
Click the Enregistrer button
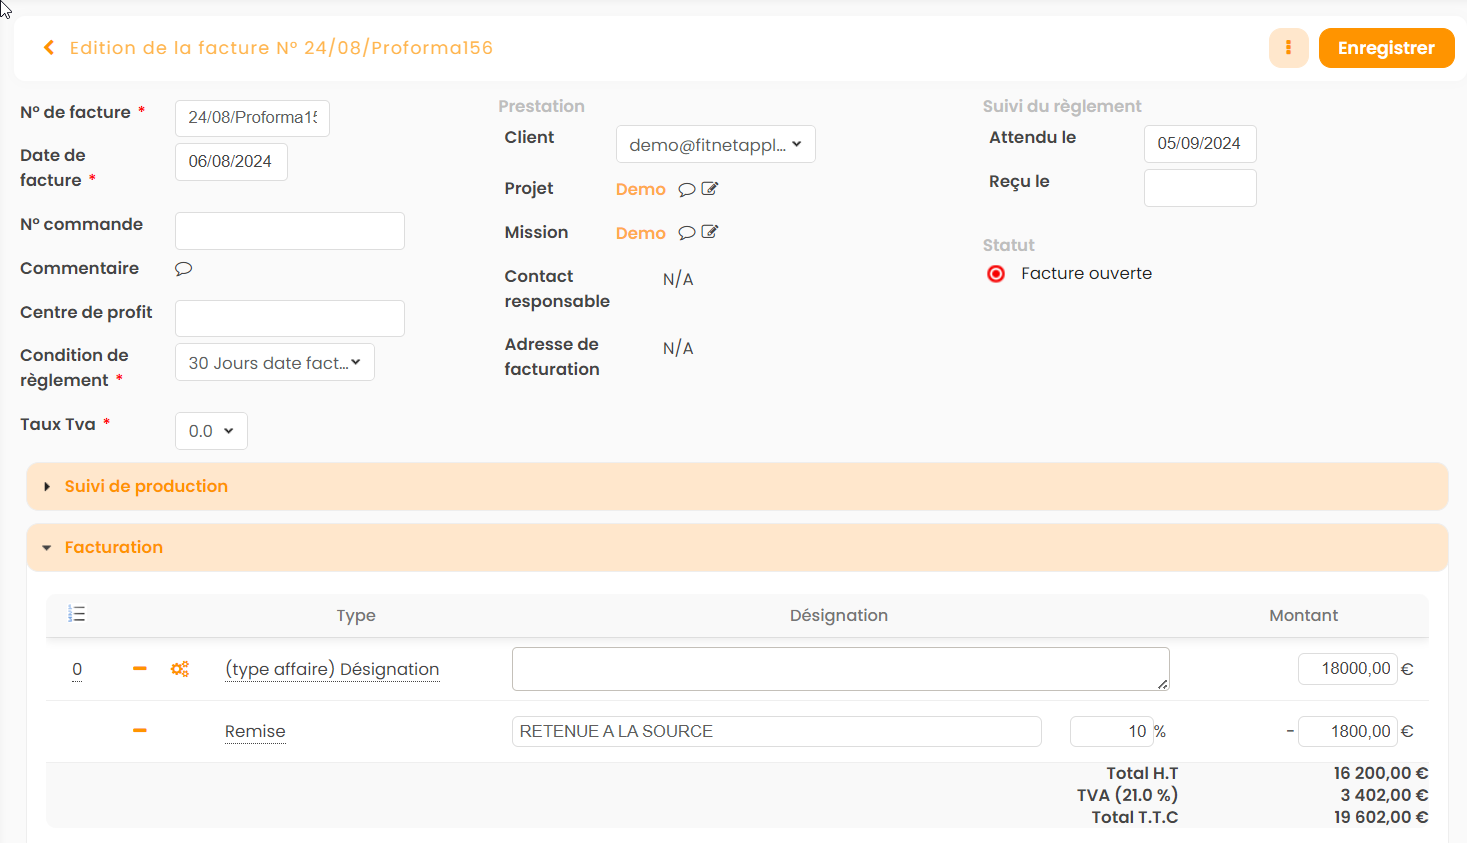click(1386, 48)
